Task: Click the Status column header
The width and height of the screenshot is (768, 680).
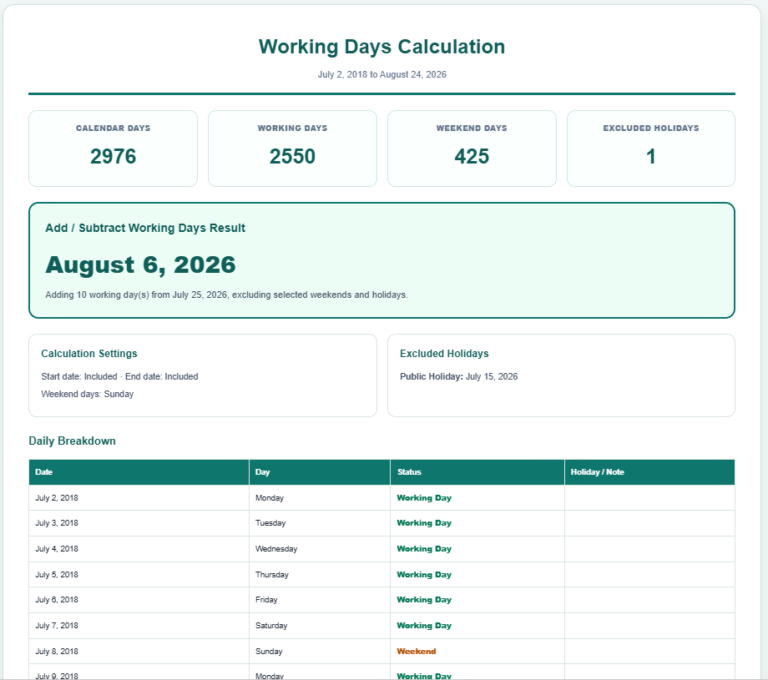Action: [478, 472]
